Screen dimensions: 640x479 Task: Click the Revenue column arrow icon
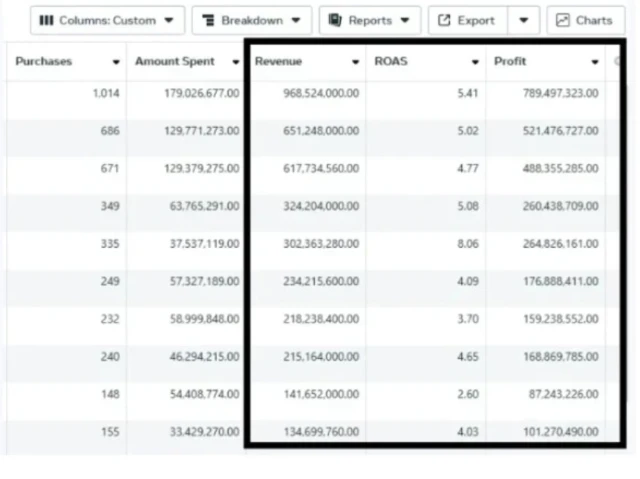[356, 62]
